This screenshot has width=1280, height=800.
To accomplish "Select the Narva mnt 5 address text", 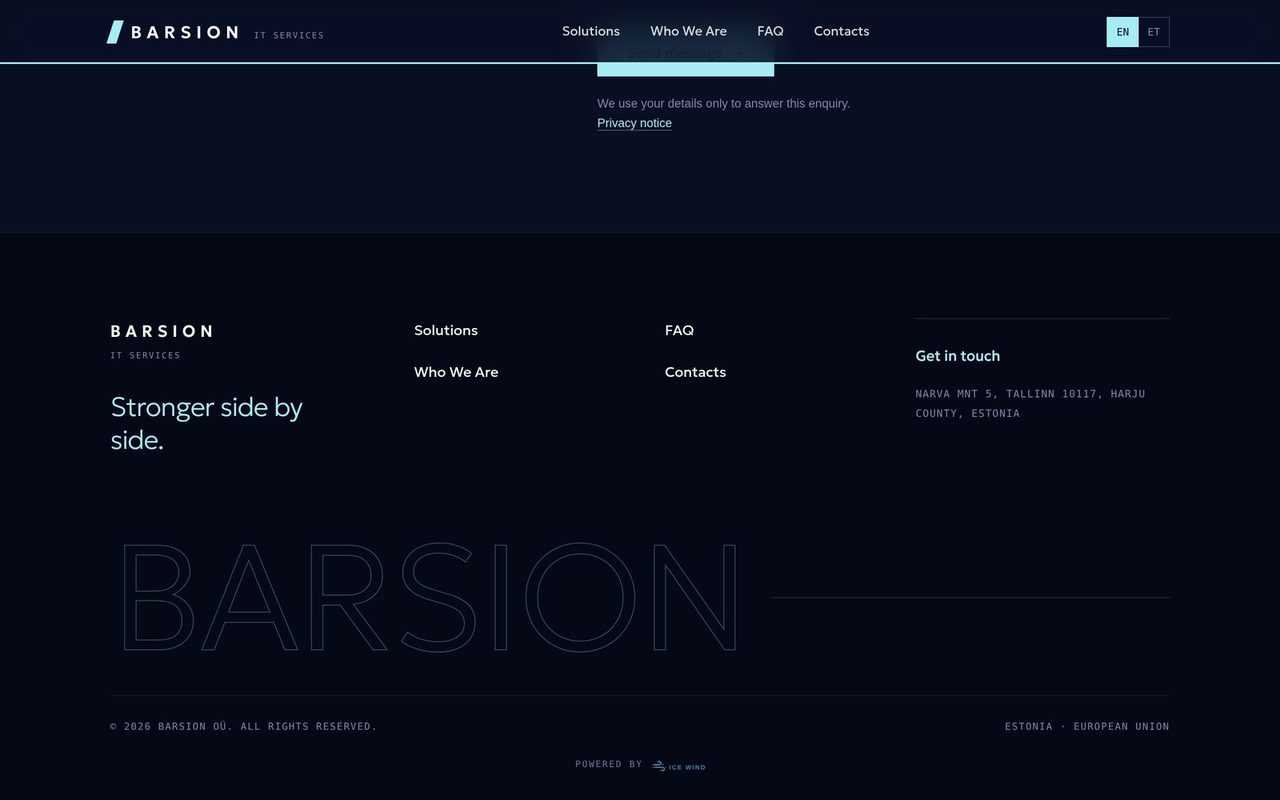I will [x=1030, y=403].
